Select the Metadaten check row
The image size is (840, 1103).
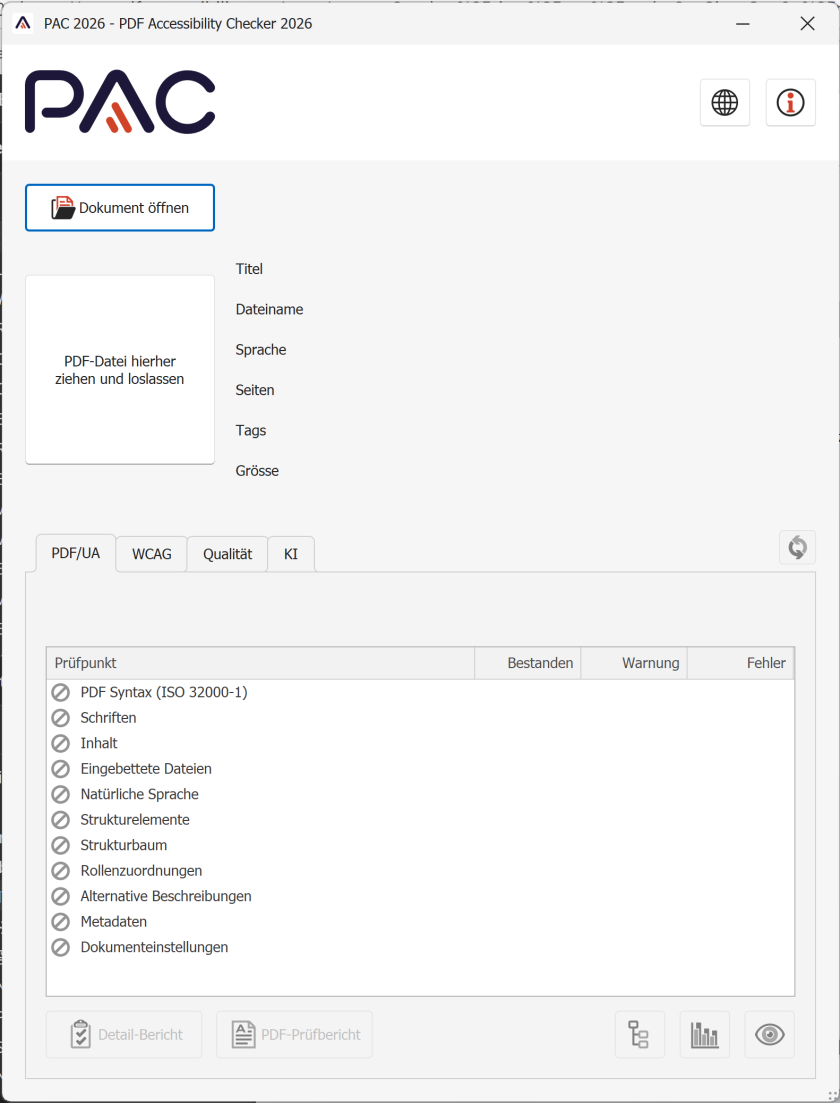click(x=113, y=921)
